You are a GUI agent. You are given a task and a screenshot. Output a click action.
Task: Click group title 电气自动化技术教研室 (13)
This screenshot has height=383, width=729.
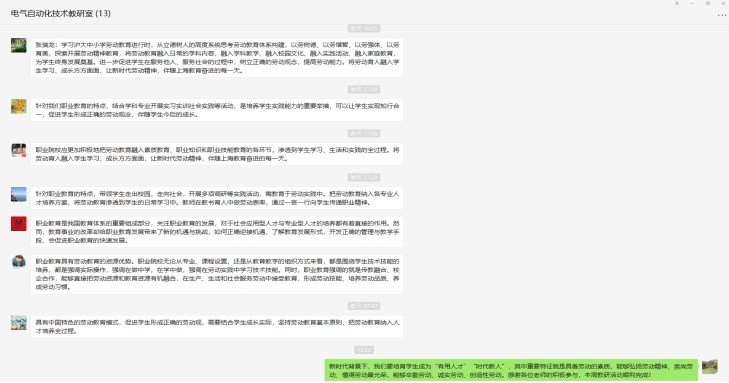[60, 13]
